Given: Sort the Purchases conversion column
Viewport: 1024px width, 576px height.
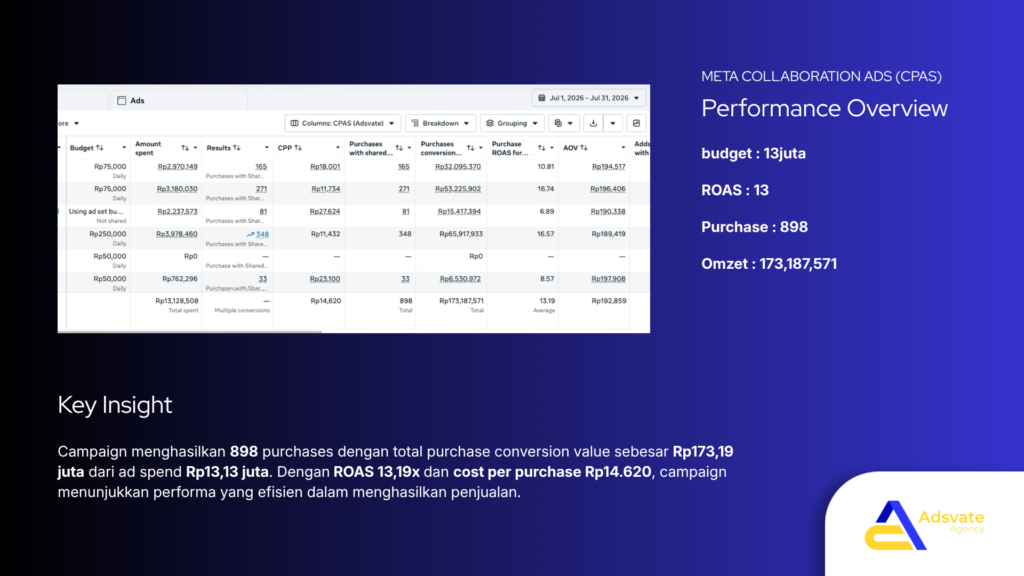Looking at the screenshot, I should [470, 148].
